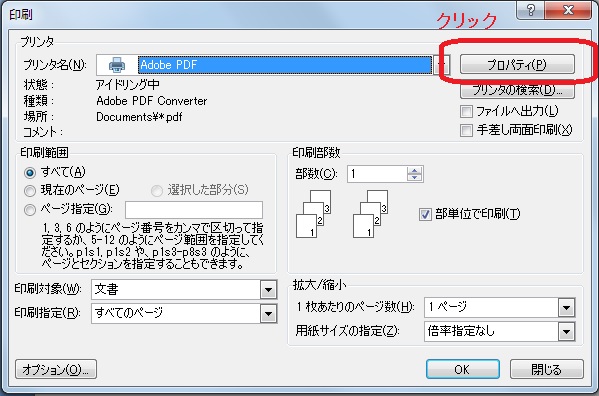This screenshot has height=396, width=599.
Task: Check the ファイルへ出力 checkbox
Action: click(466, 112)
